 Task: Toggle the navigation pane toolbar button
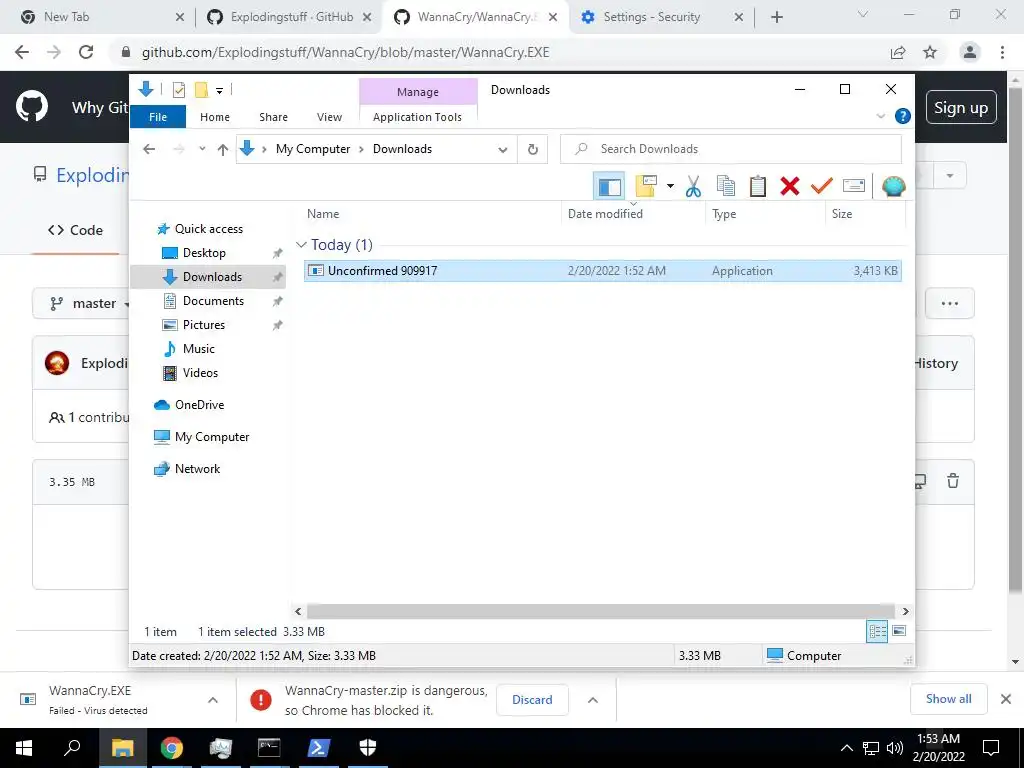[x=609, y=187]
